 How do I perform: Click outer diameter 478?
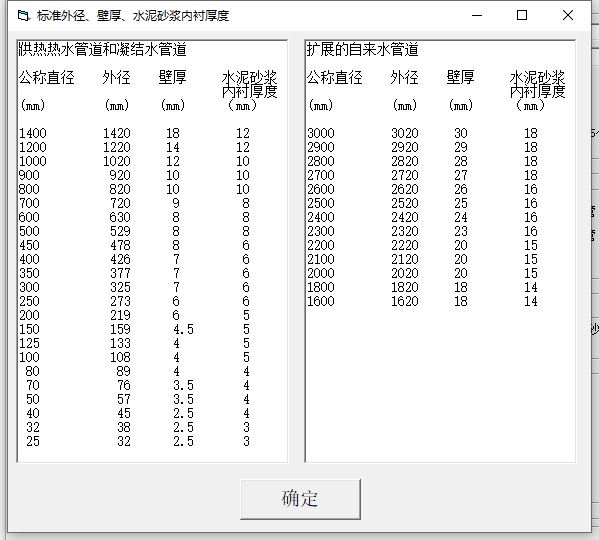tap(120, 245)
